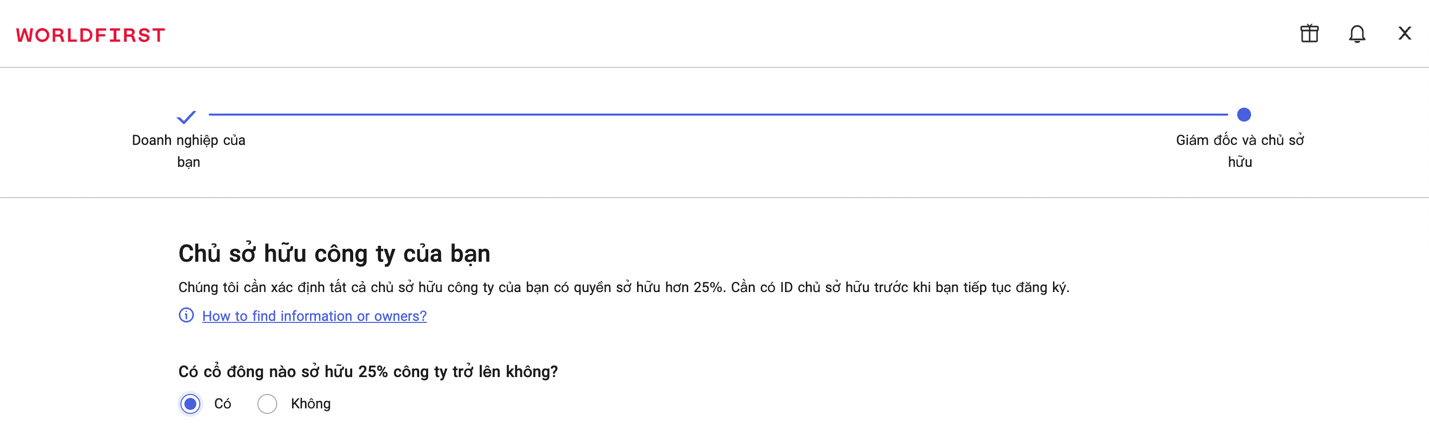Click the sentence starting "Chúng tôi cần xác định"

tap(450, 288)
